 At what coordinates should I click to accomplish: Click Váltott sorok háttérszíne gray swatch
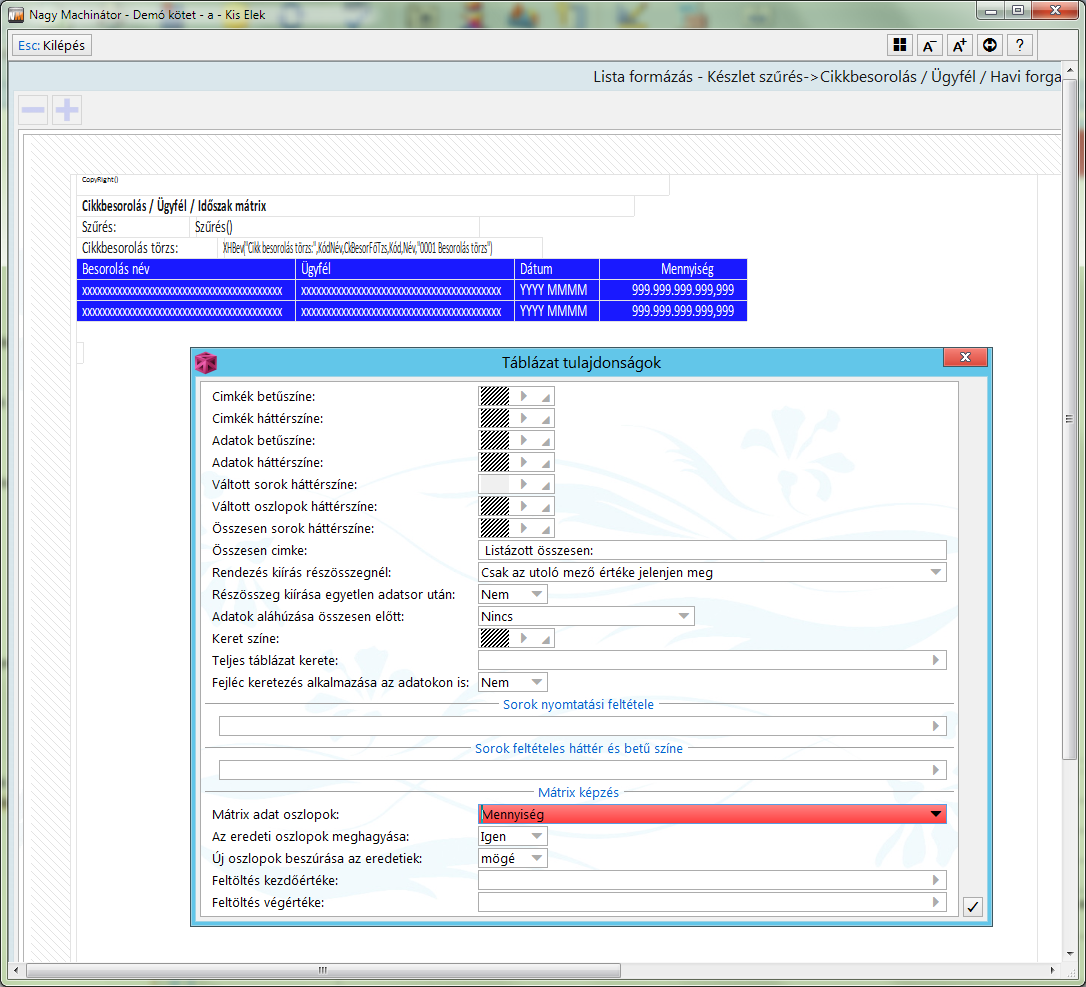[x=495, y=484]
